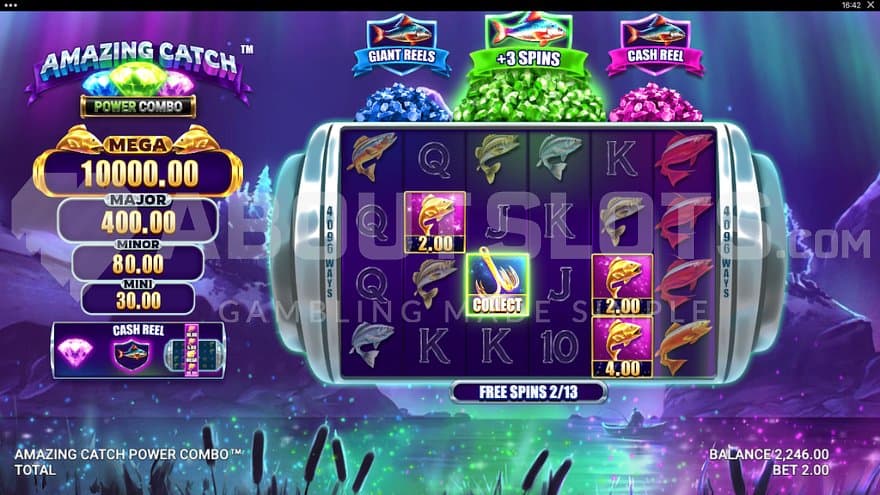Viewport: 880px width, 495px height.
Task: Click the Giant Reels fish badge
Action: (x=402, y=45)
